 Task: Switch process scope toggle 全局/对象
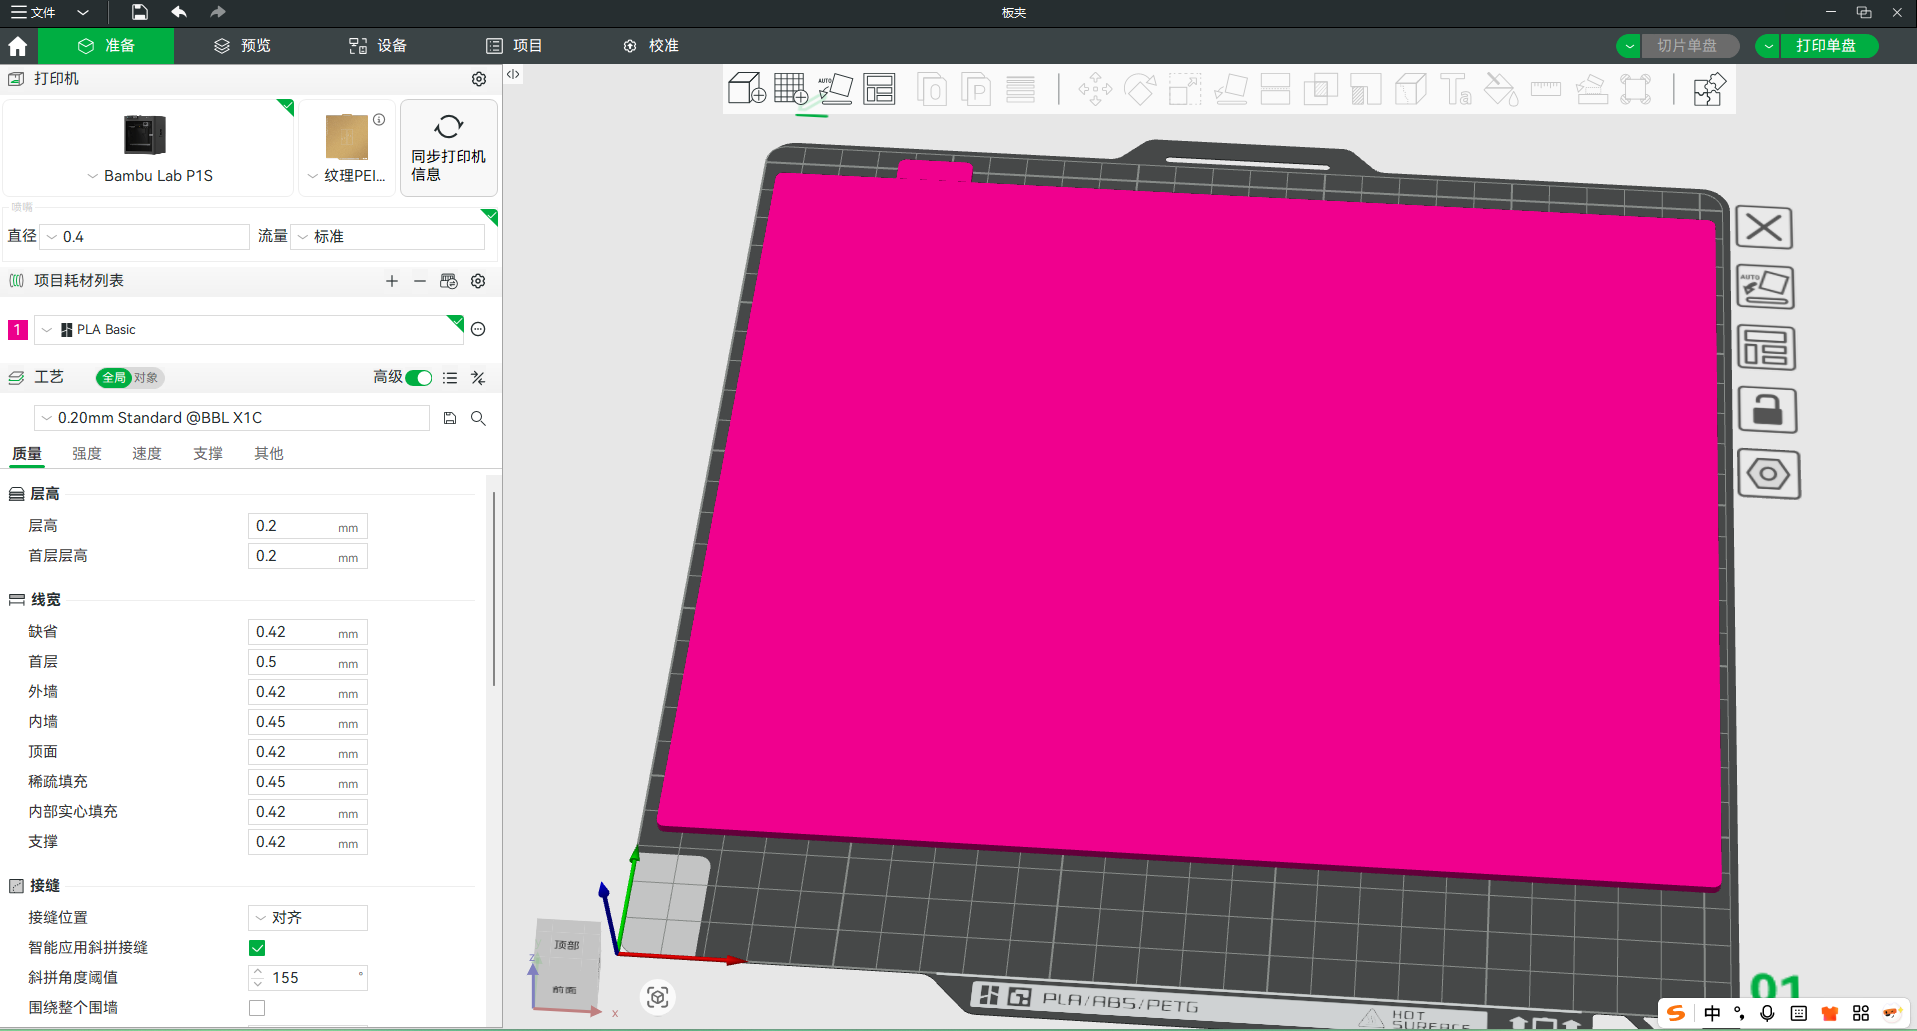[x=130, y=377]
